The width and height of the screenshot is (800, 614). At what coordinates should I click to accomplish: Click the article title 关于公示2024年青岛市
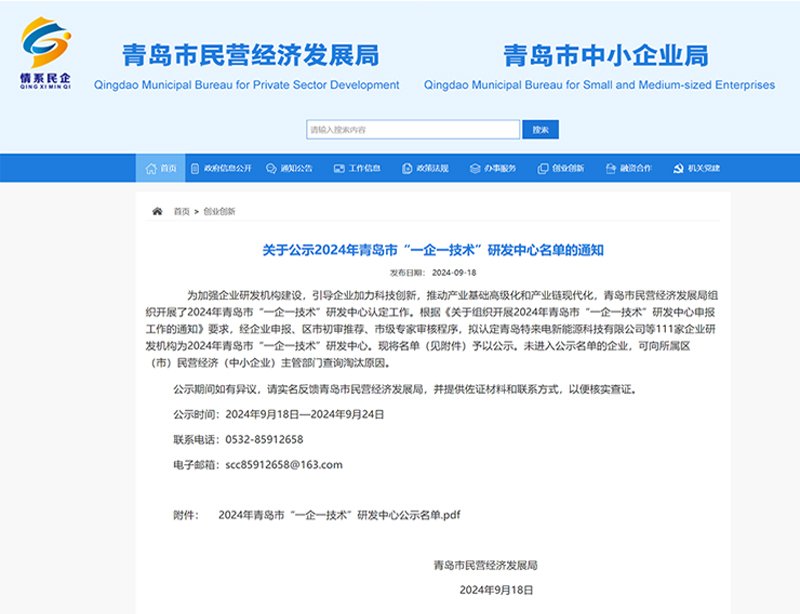(433, 250)
